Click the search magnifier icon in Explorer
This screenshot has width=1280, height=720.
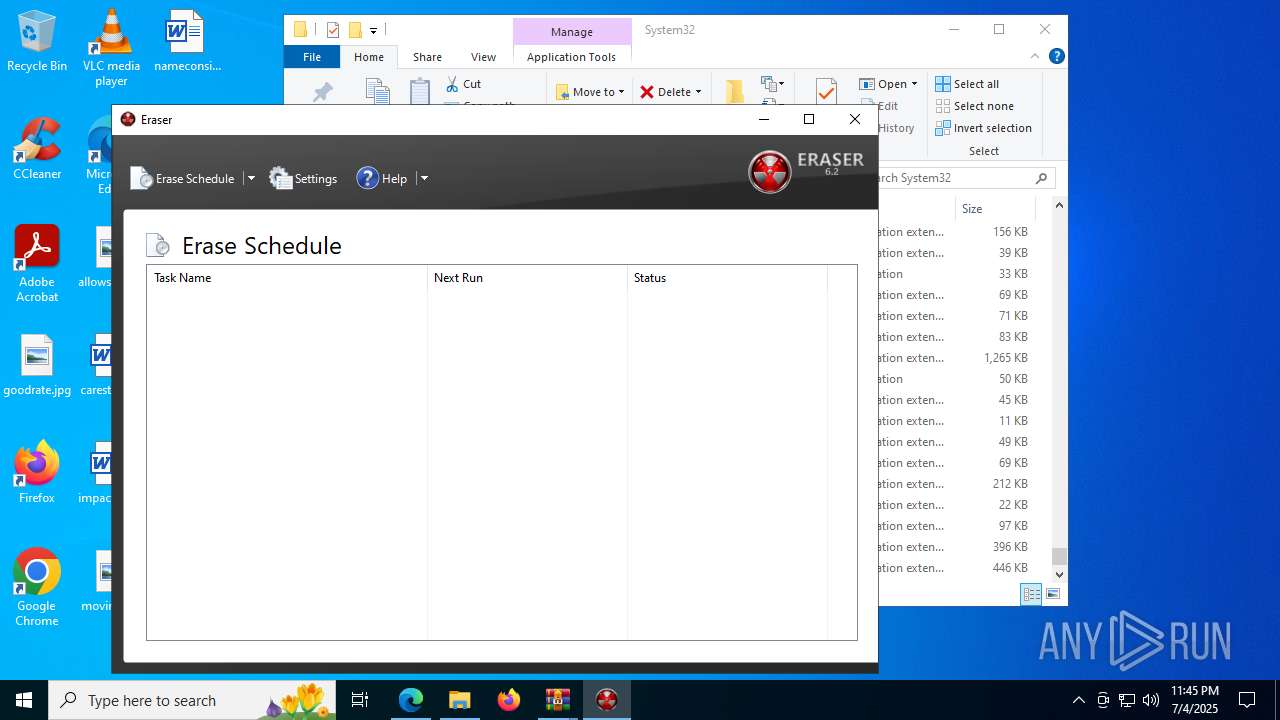tap(1041, 178)
